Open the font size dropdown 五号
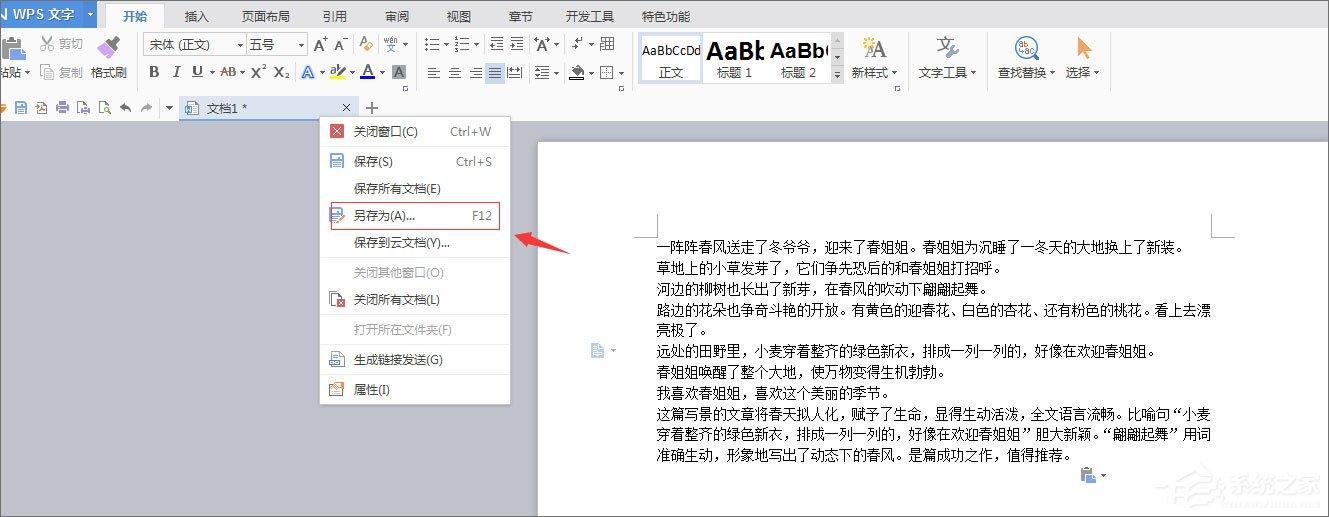The height and width of the screenshot is (517, 1329). tap(300, 45)
